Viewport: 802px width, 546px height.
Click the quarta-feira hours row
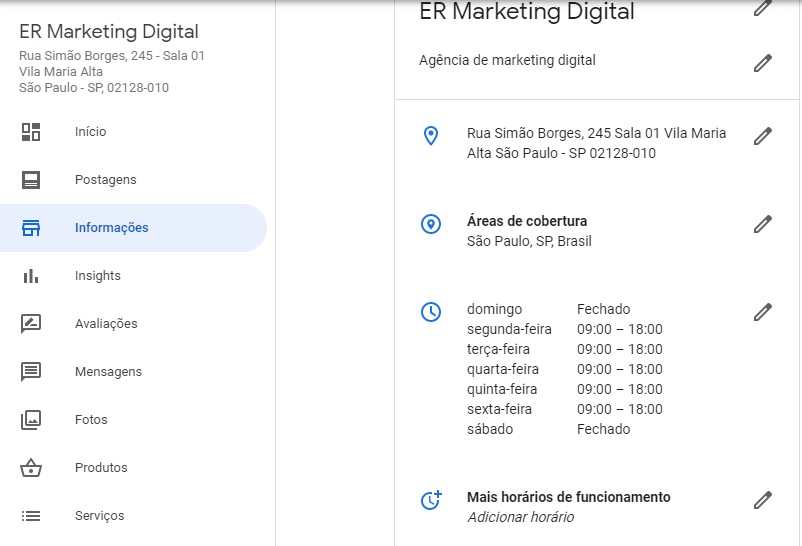565,369
